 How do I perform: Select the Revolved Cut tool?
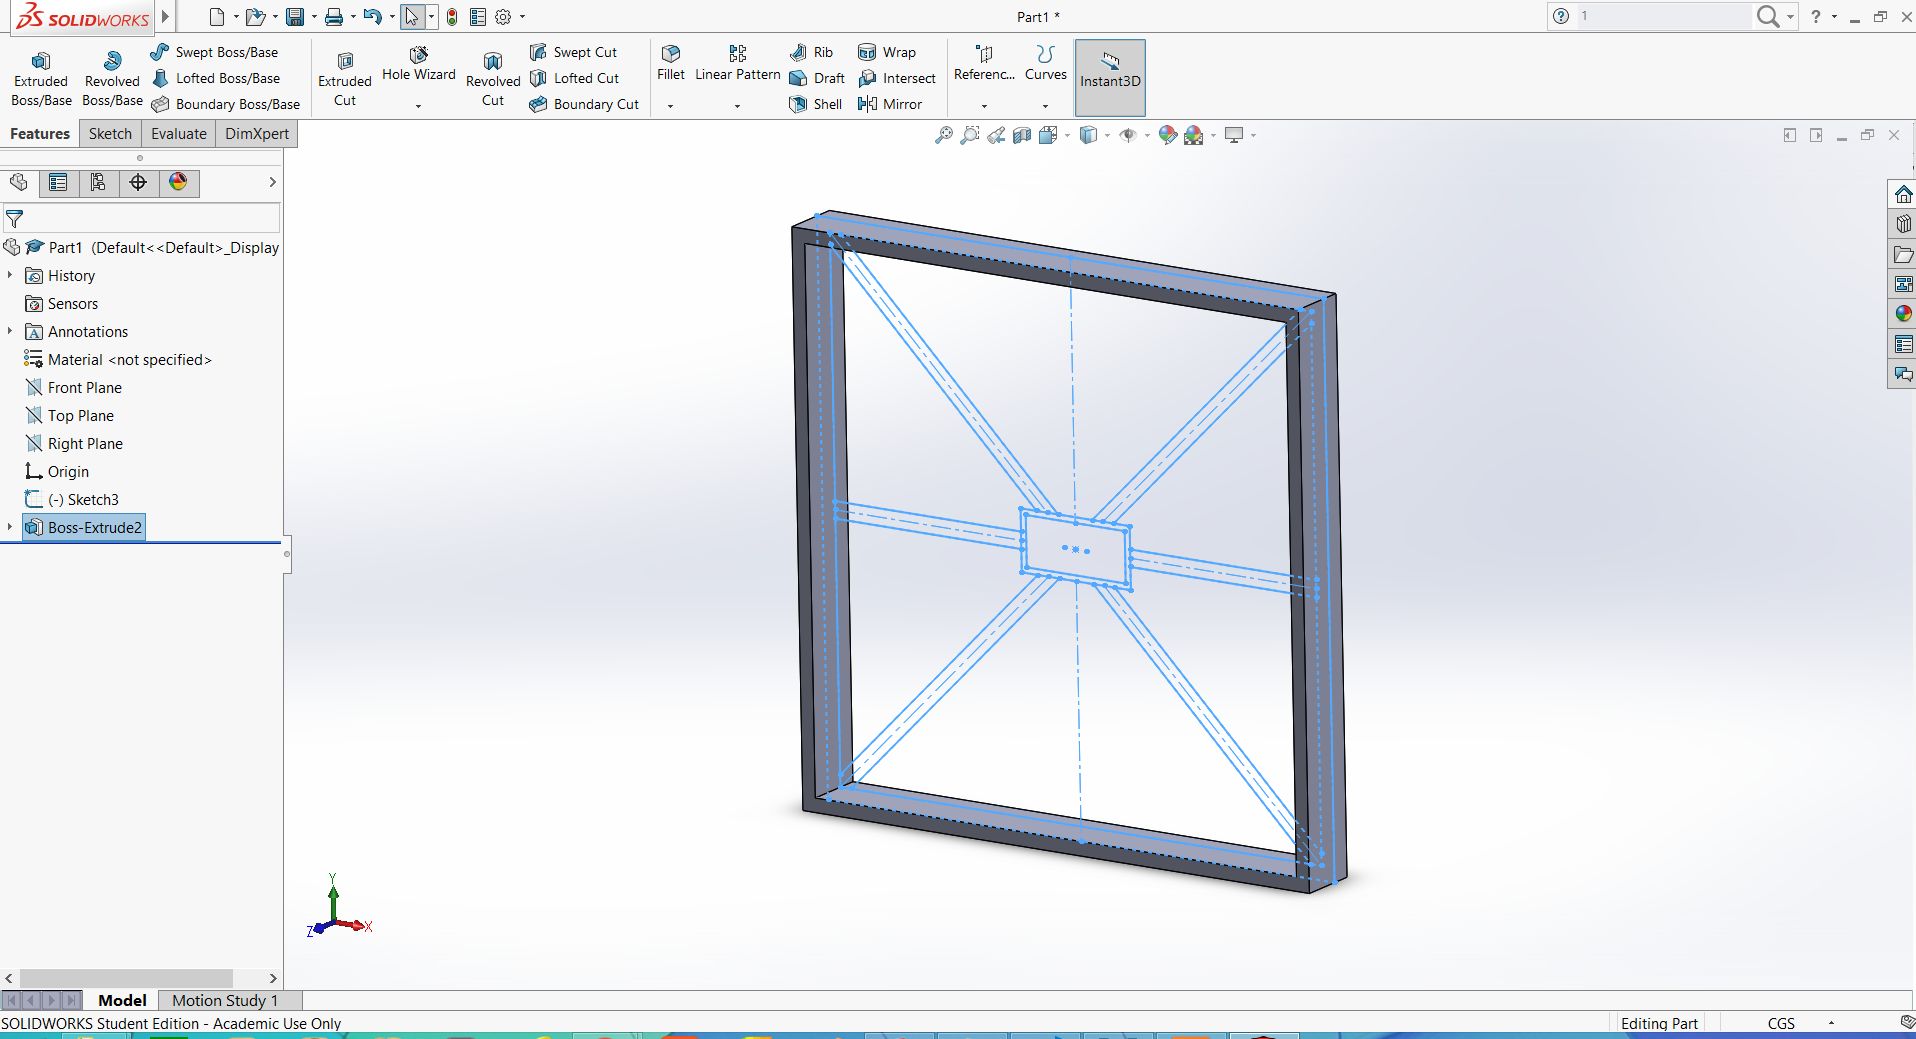493,78
